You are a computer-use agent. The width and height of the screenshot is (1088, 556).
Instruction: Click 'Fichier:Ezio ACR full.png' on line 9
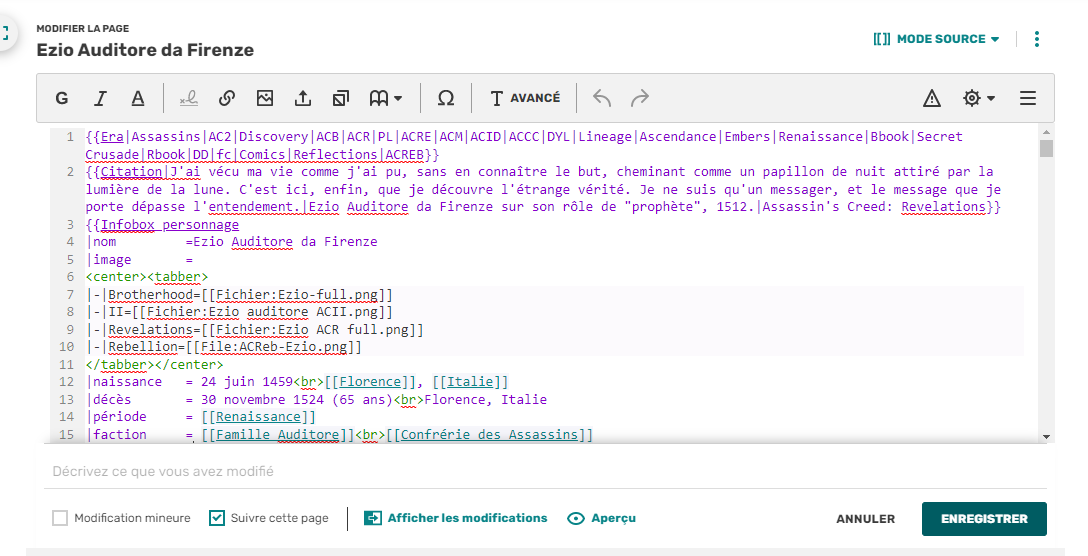(x=312, y=329)
